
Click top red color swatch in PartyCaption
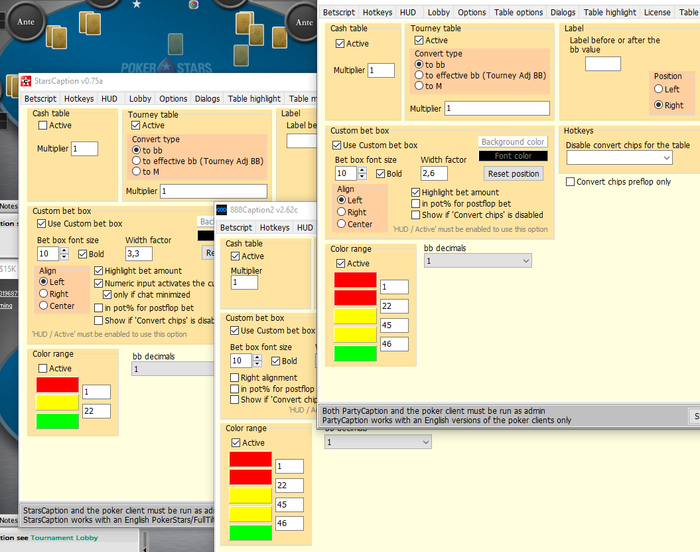click(355, 280)
